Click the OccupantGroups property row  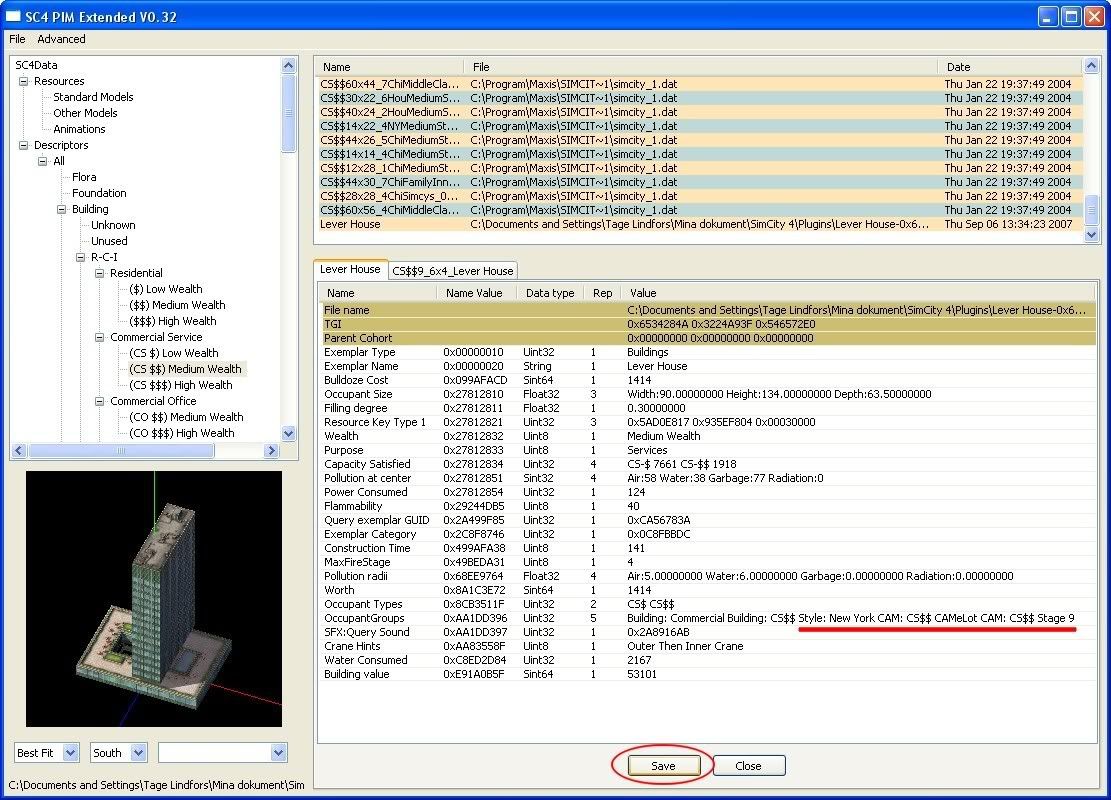(x=365, y=618)
